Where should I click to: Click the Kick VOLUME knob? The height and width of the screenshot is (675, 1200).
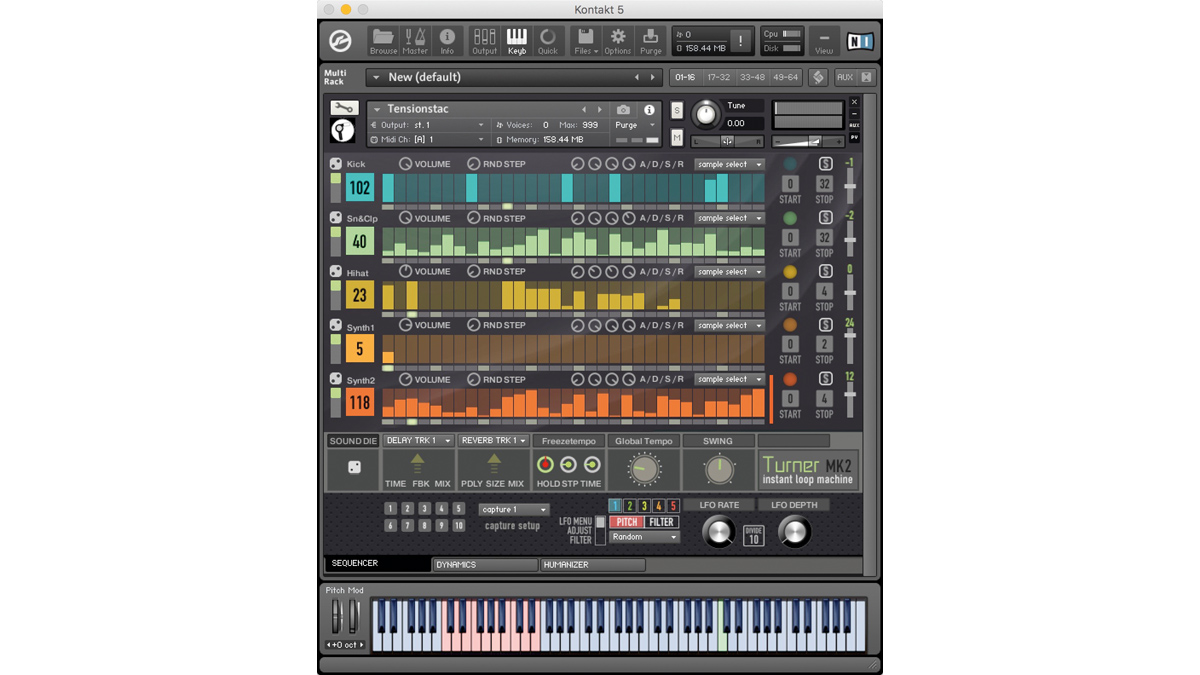pos(405,164)
